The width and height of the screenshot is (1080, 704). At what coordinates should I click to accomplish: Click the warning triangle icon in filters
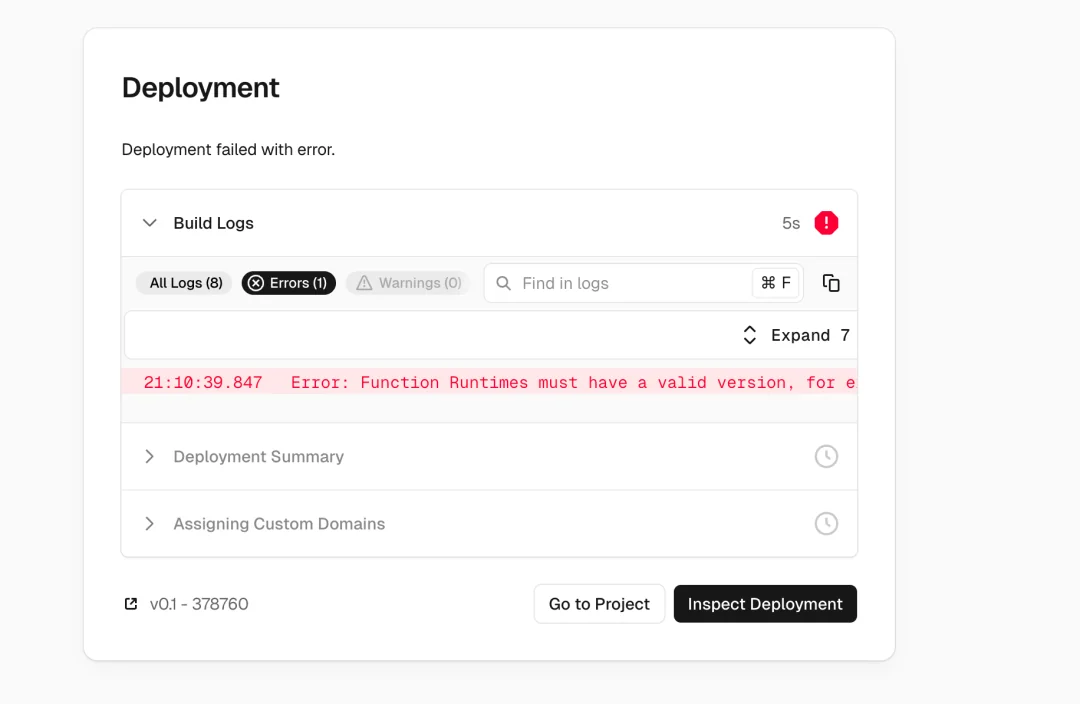pyautogui.click(x=364, y=283)
